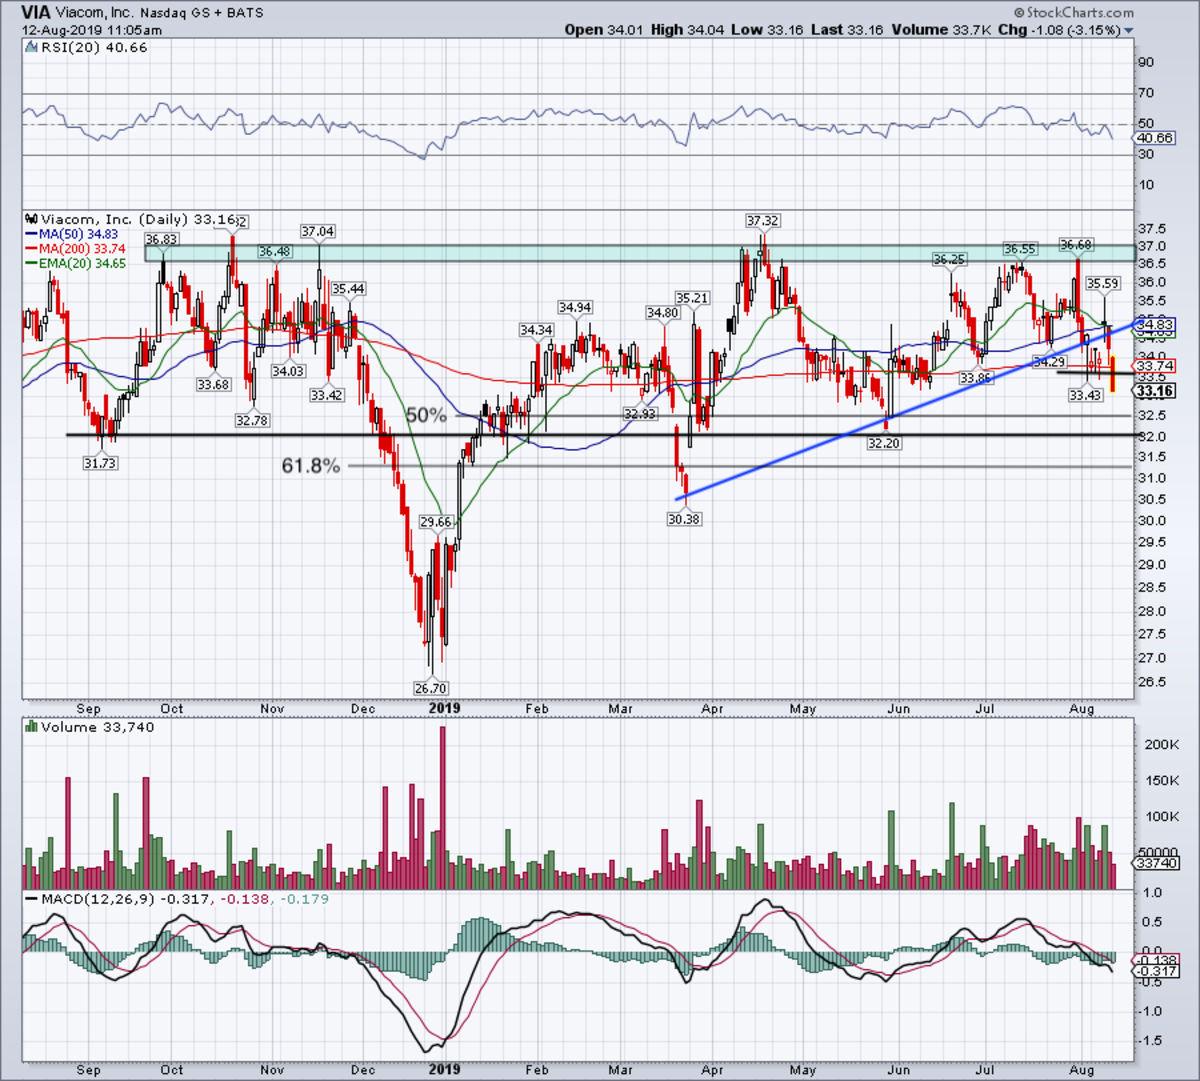
Task: Click the Chg -1.08 (-3.15%) header value
Action: click(x=1060, y=30)
